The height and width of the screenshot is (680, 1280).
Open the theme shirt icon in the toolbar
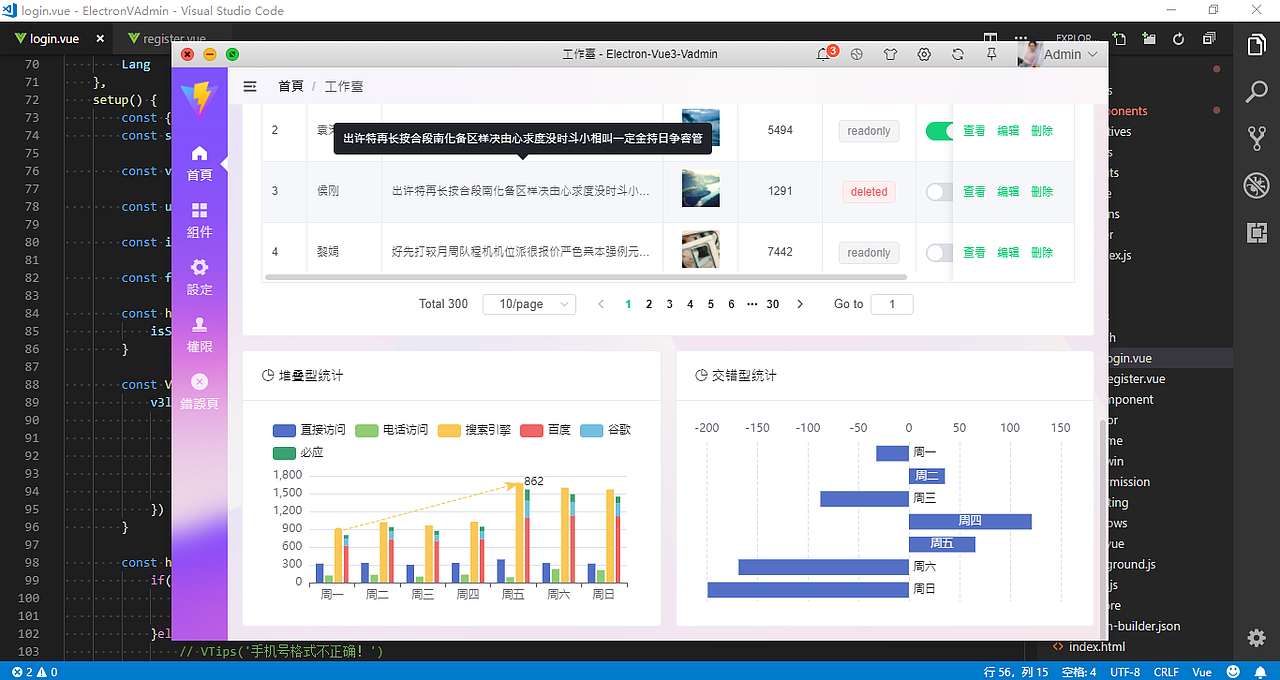point(890,54)
